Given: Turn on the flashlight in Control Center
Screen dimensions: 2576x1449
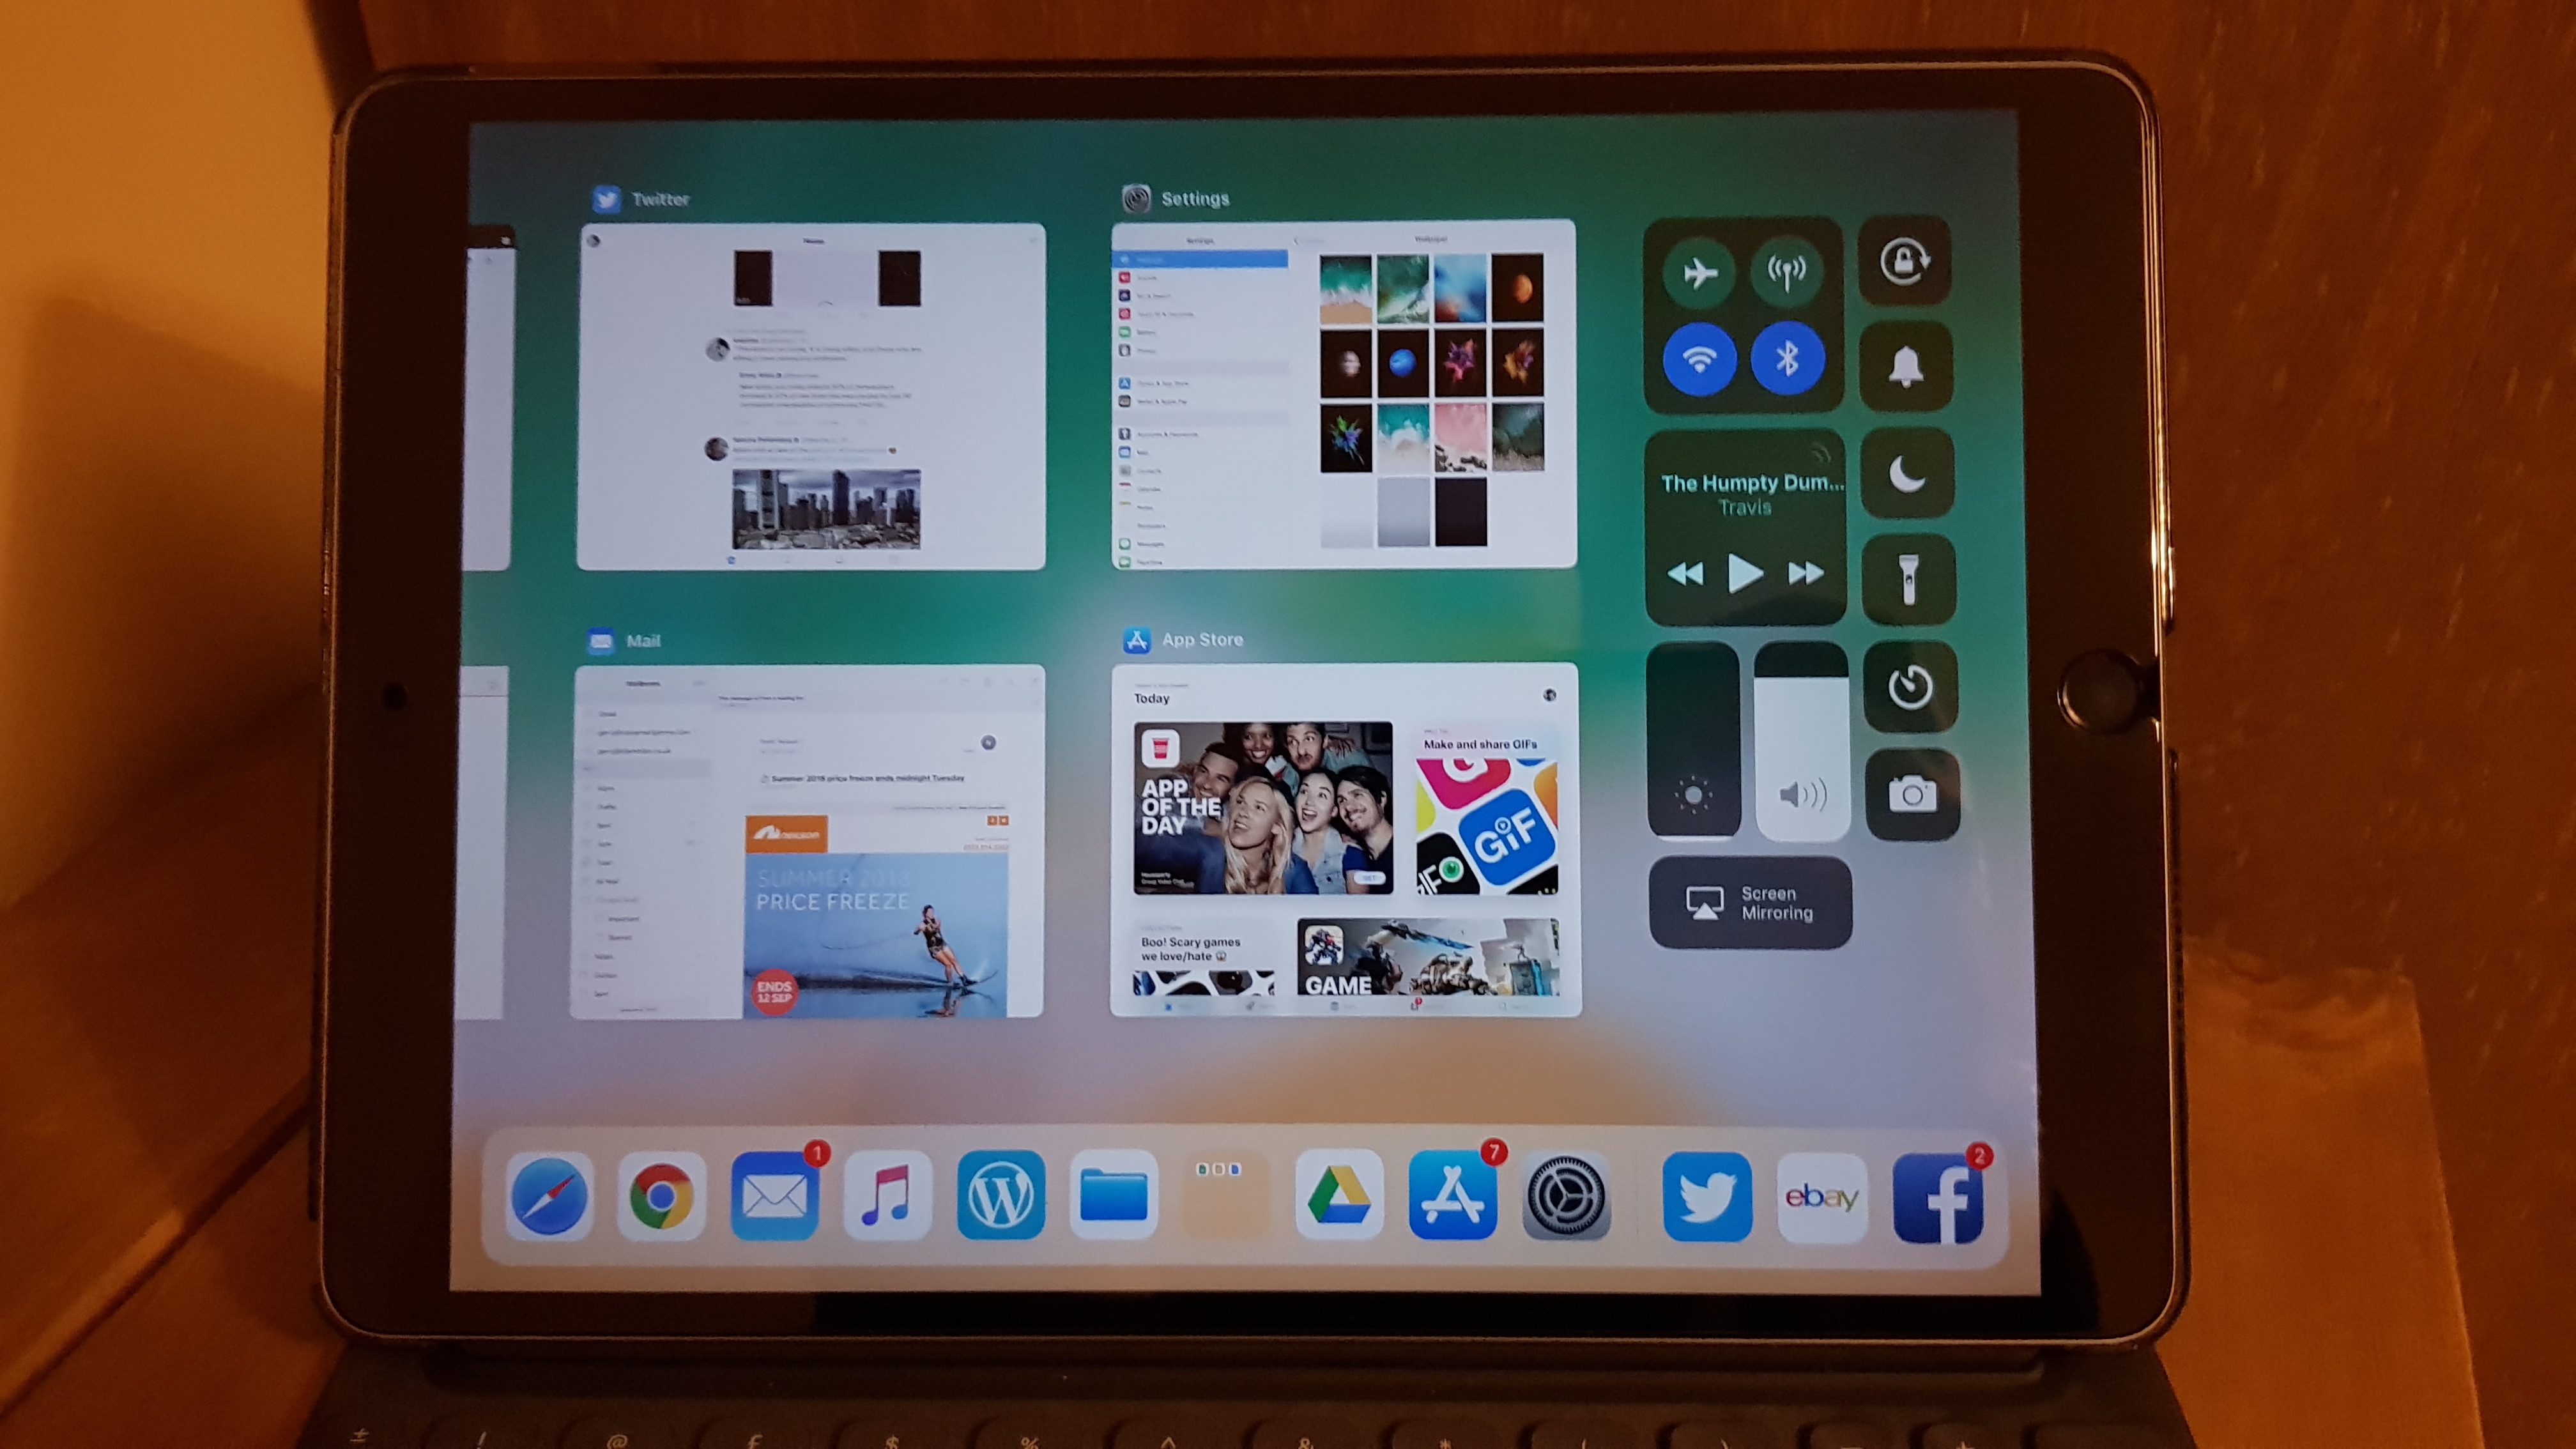Looking at the screenshot, I should pos(1908,579).
